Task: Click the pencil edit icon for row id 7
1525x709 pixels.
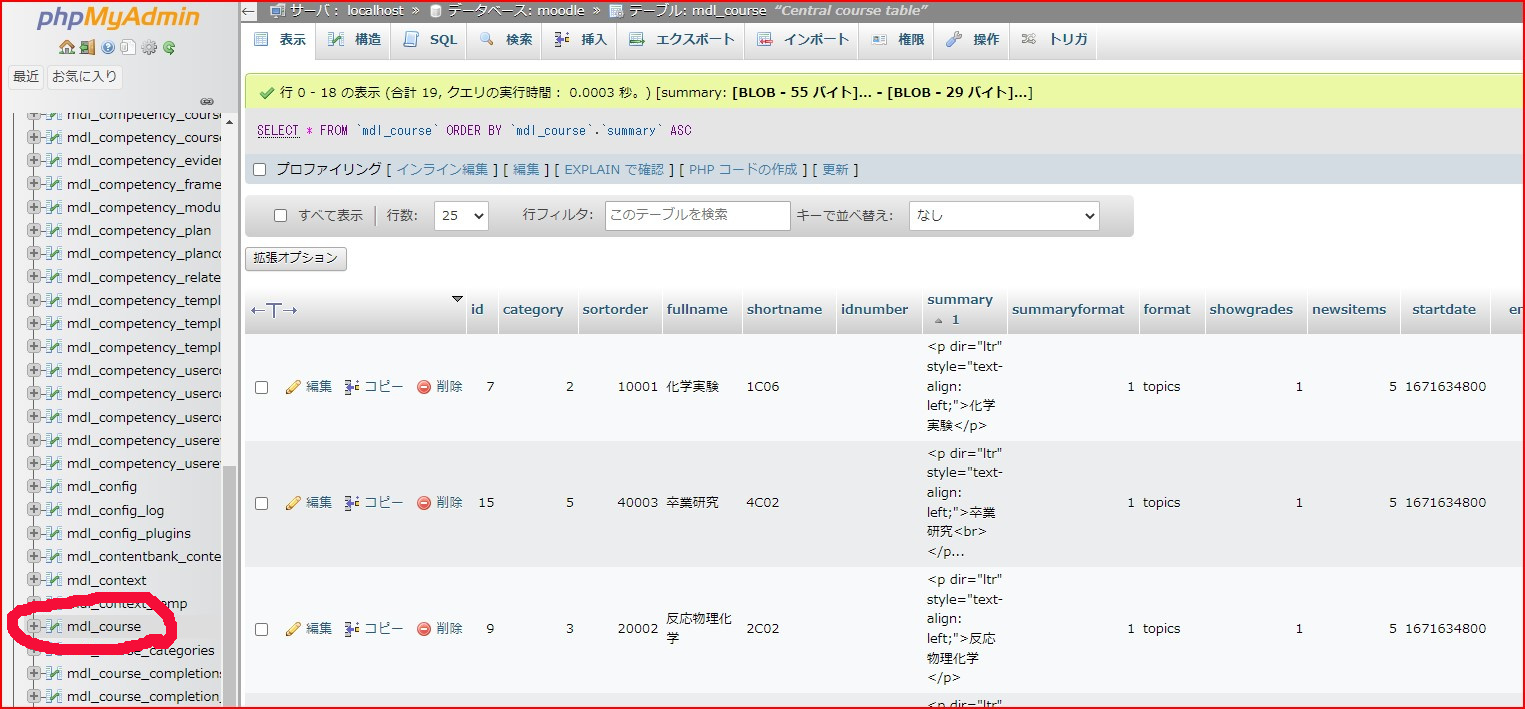Action: pyautogui.click(x=293, y=387)
